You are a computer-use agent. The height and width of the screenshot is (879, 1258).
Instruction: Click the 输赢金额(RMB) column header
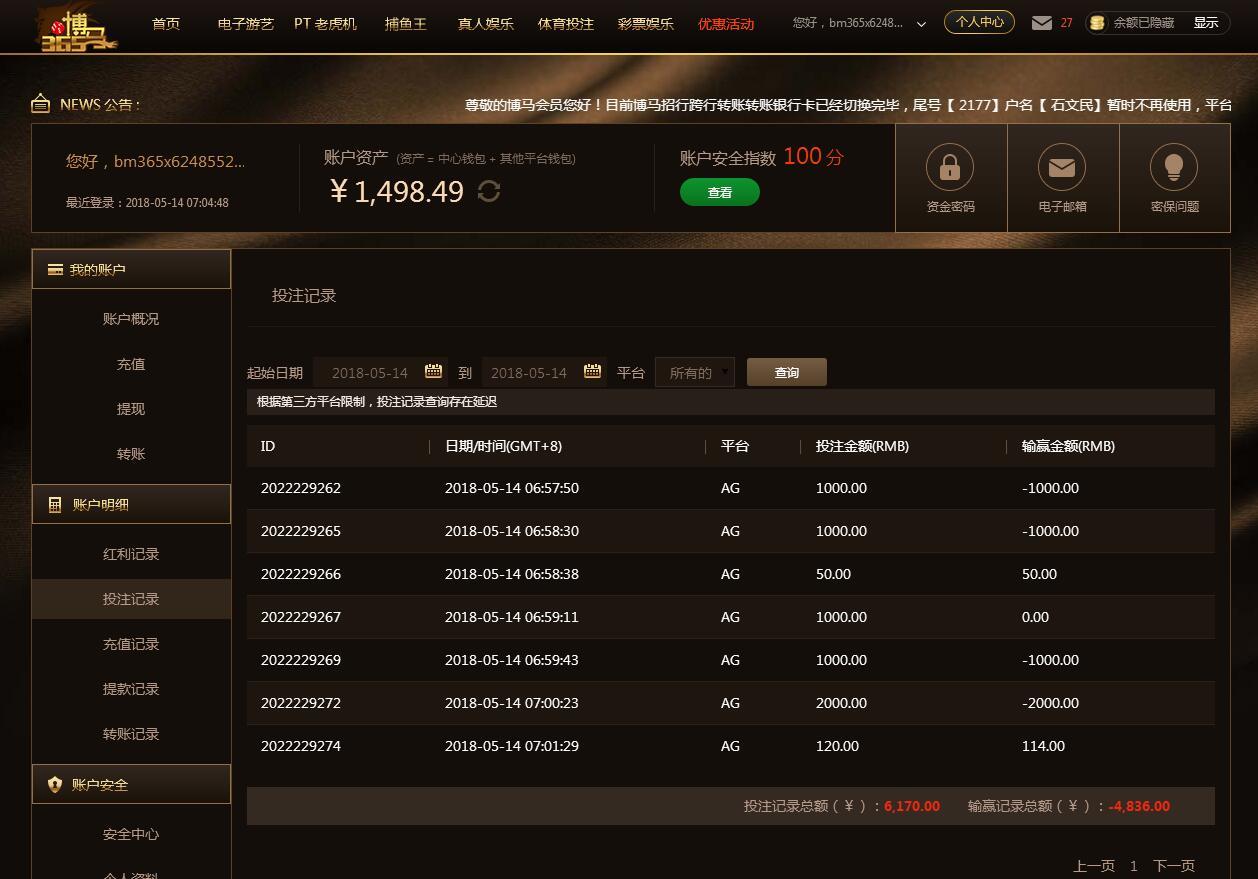click(1068, 446)
